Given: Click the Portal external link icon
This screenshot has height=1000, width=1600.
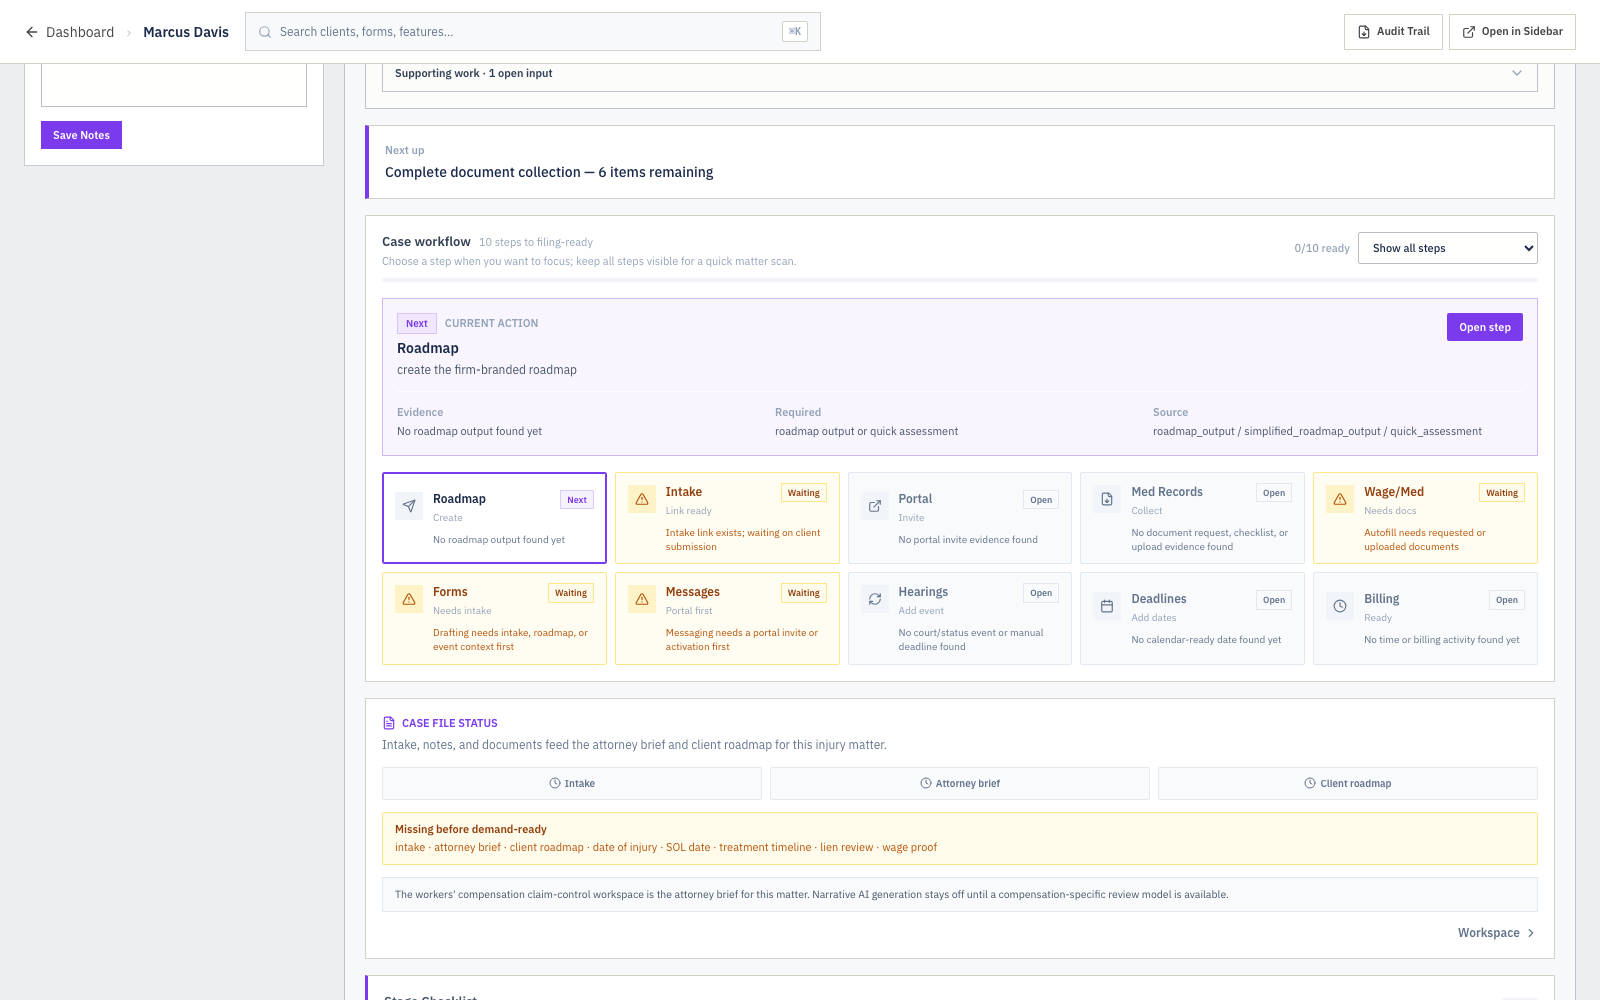Looking at the screenshot, I should click(875, 506).
